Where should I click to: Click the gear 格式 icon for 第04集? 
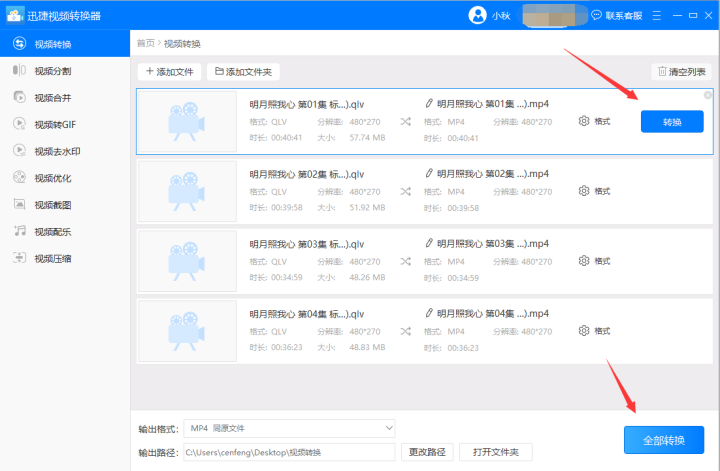(584, 331)
